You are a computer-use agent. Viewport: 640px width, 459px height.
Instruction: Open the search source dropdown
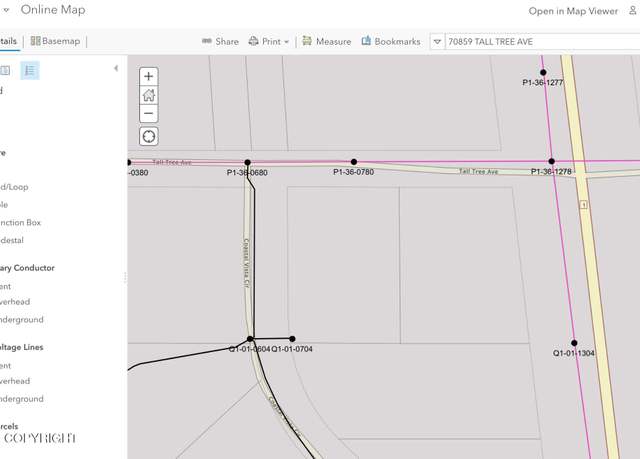pyautogui.click(x=437, y=42)
